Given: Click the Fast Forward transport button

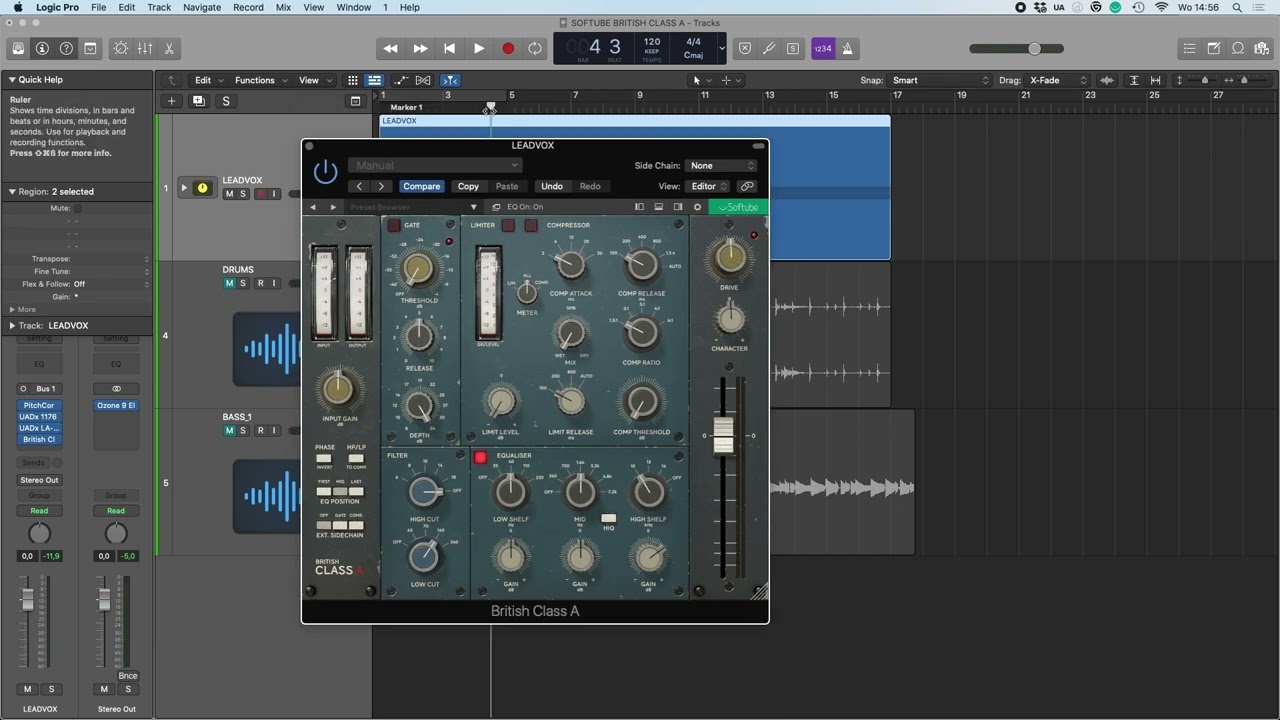Looking at the screenshot, I should pyautogui.click(x=420, y=48).
